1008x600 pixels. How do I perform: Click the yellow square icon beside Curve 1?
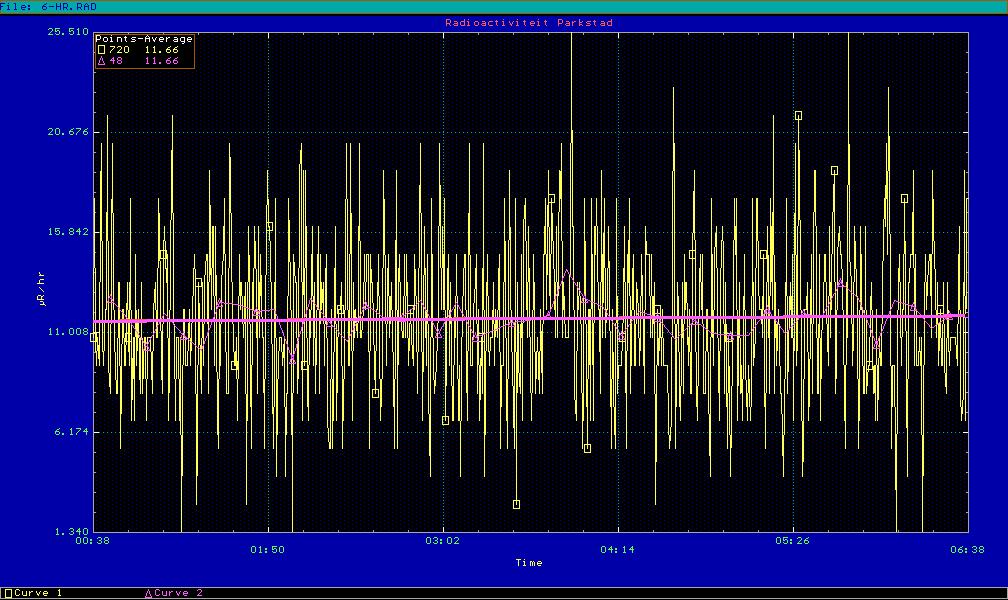pyautogui.click(x=9, y=593)
